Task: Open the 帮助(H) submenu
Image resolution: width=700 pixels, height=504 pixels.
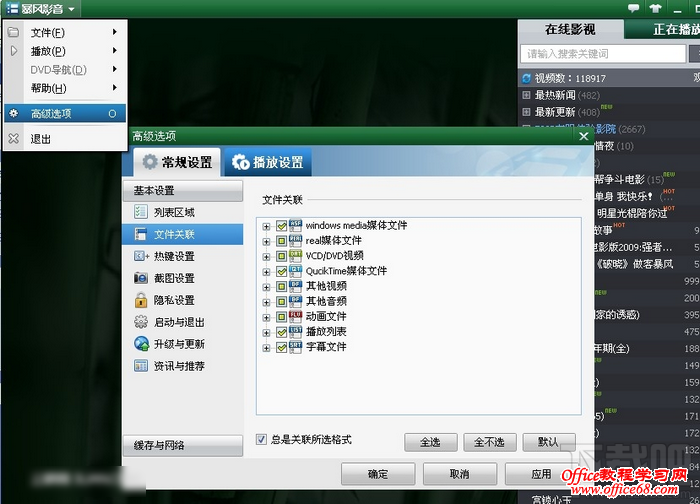Action: (x=65, y=87)
